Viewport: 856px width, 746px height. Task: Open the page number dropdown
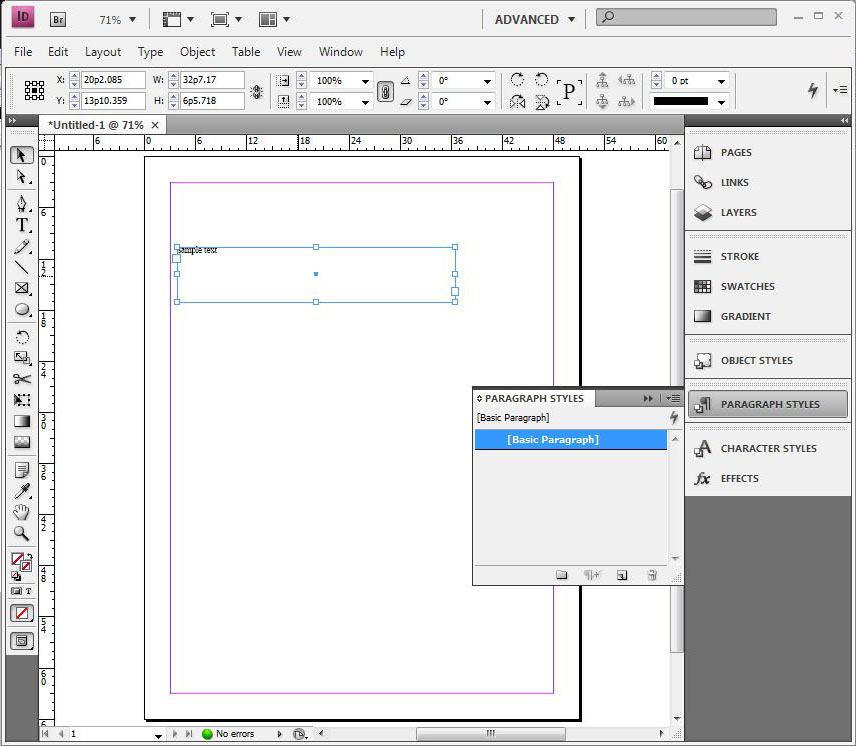[x=158, y=736]
